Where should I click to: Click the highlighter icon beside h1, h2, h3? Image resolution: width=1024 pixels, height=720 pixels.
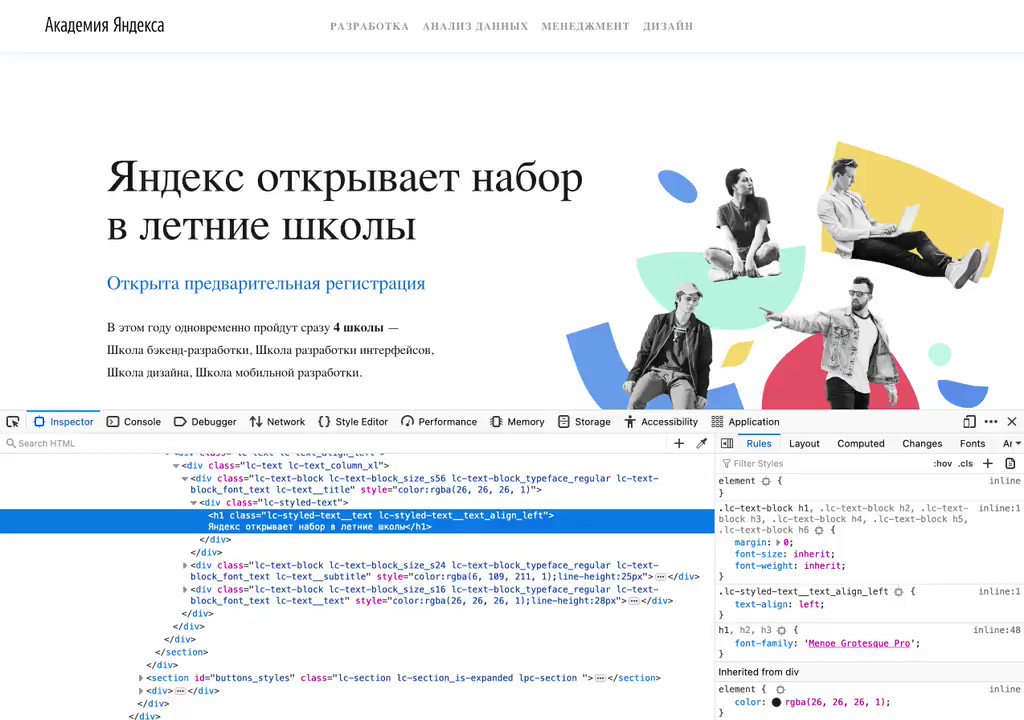click(x=782, y=630)
